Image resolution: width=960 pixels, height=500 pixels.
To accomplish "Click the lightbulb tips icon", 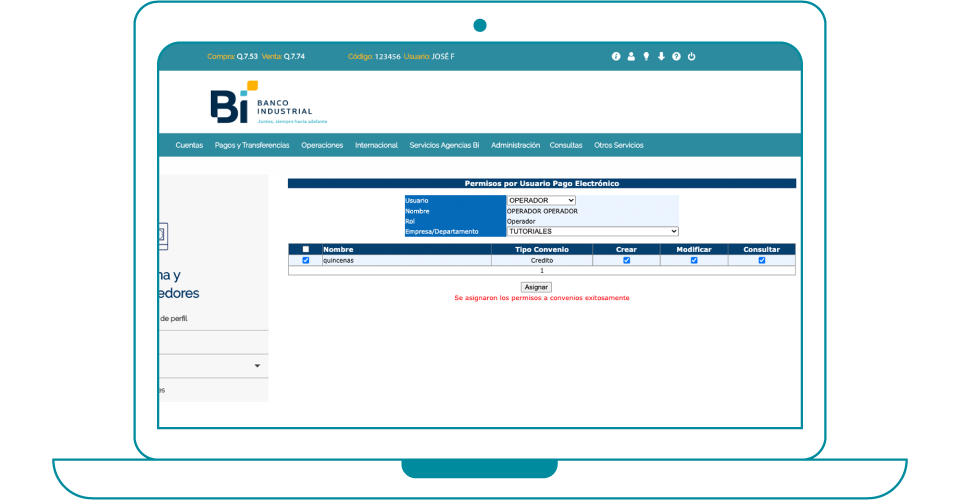I will [646, 56].
